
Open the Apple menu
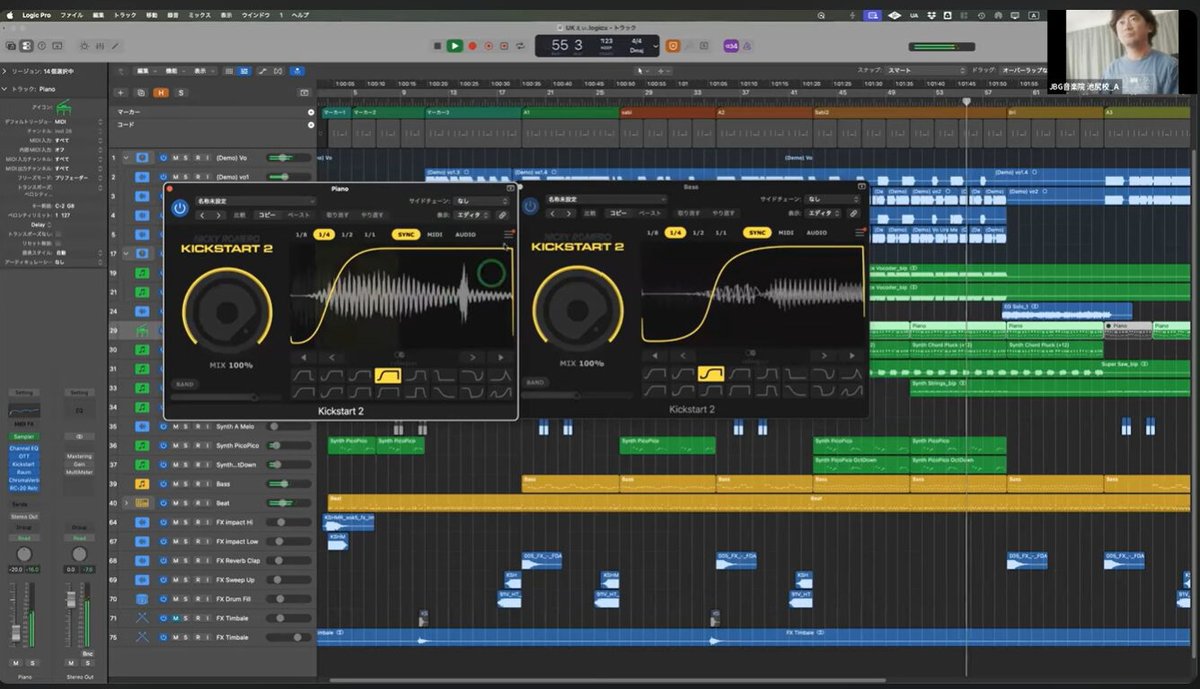coord(10,16)
